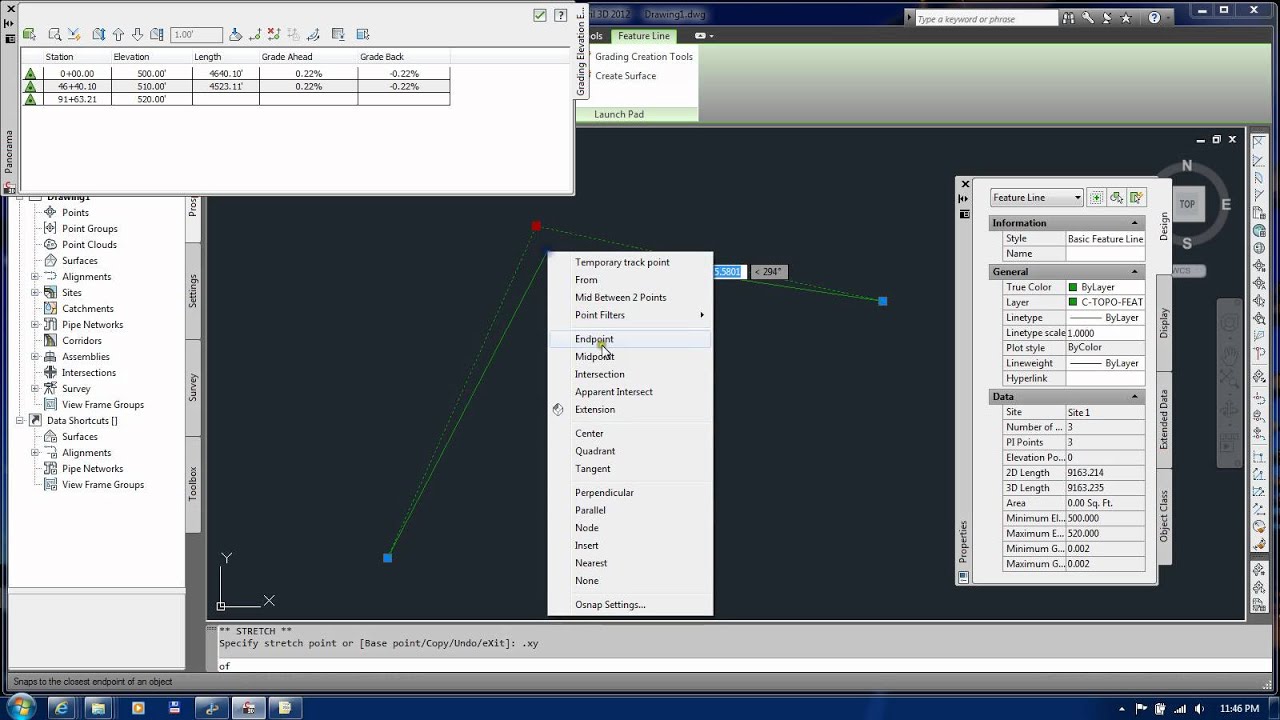
Task: Open the Settings tab in Toolspace
Action: click(193, 291)
